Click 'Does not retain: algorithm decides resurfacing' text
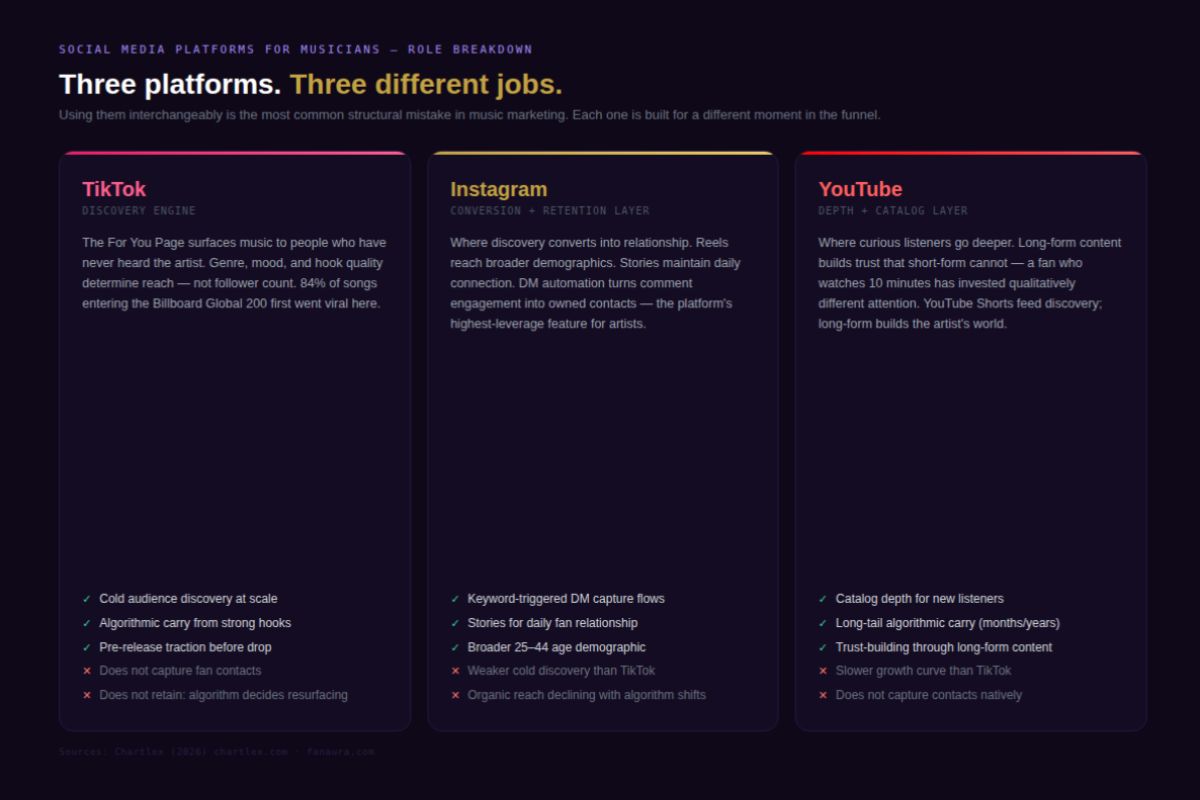 click(x=223, y=695)
